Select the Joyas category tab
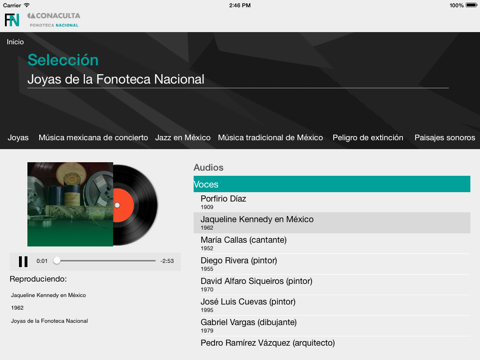 [x=18, y=138]
